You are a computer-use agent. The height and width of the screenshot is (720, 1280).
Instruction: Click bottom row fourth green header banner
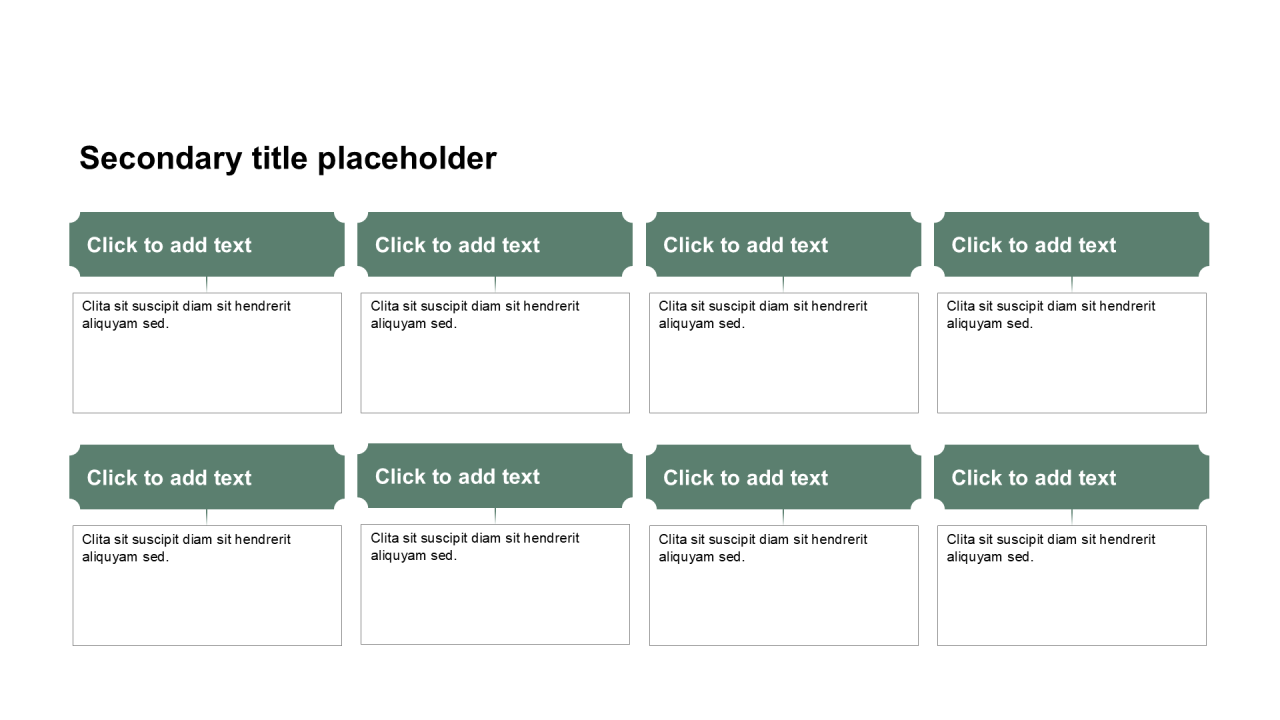[1071, 477]
